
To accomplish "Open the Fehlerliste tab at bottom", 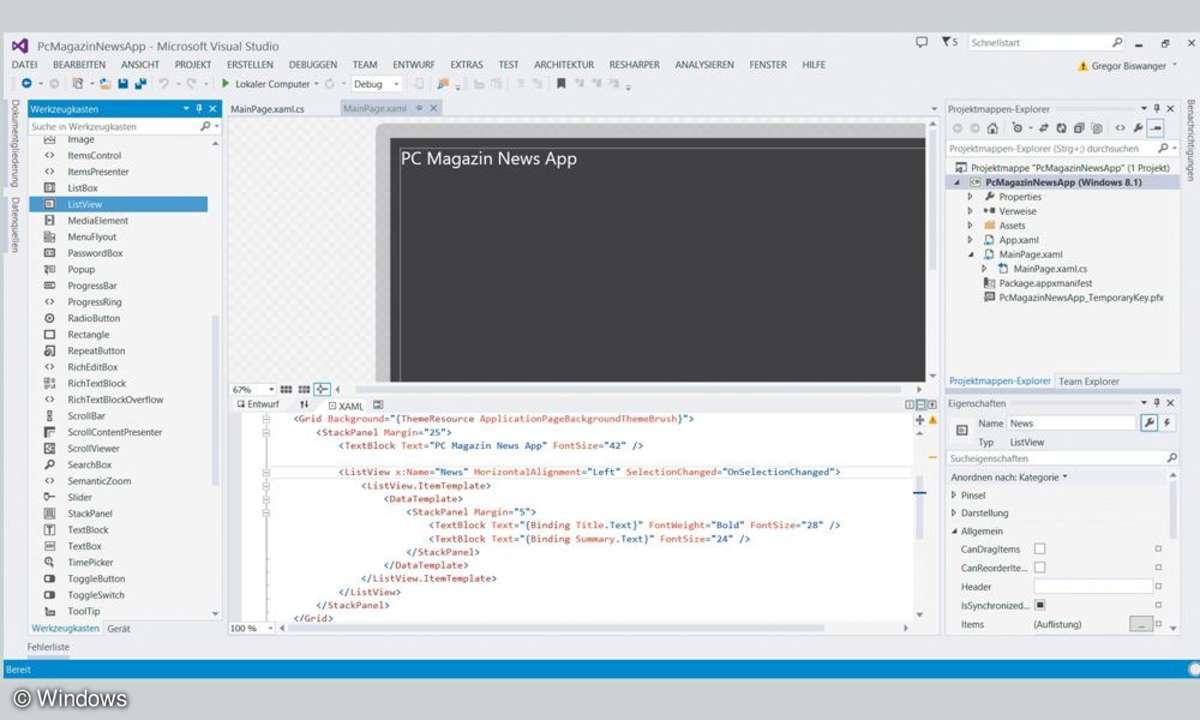I will (48, 647).
